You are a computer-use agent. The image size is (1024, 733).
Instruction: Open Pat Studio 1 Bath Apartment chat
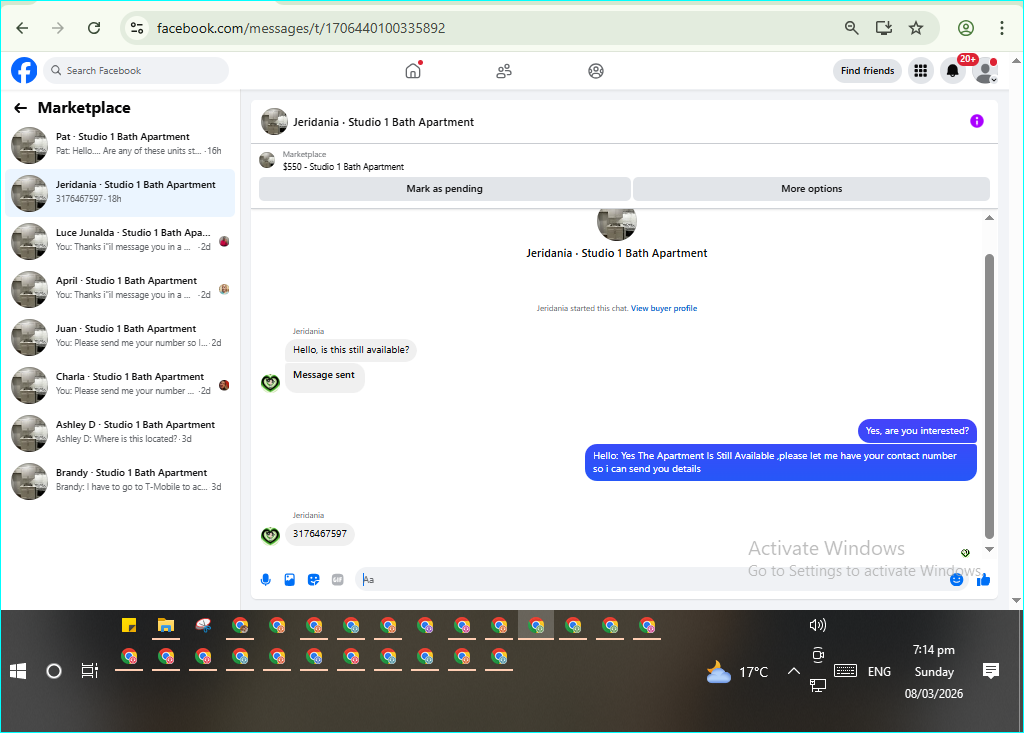pyautogui.click(x=120, y=145)
